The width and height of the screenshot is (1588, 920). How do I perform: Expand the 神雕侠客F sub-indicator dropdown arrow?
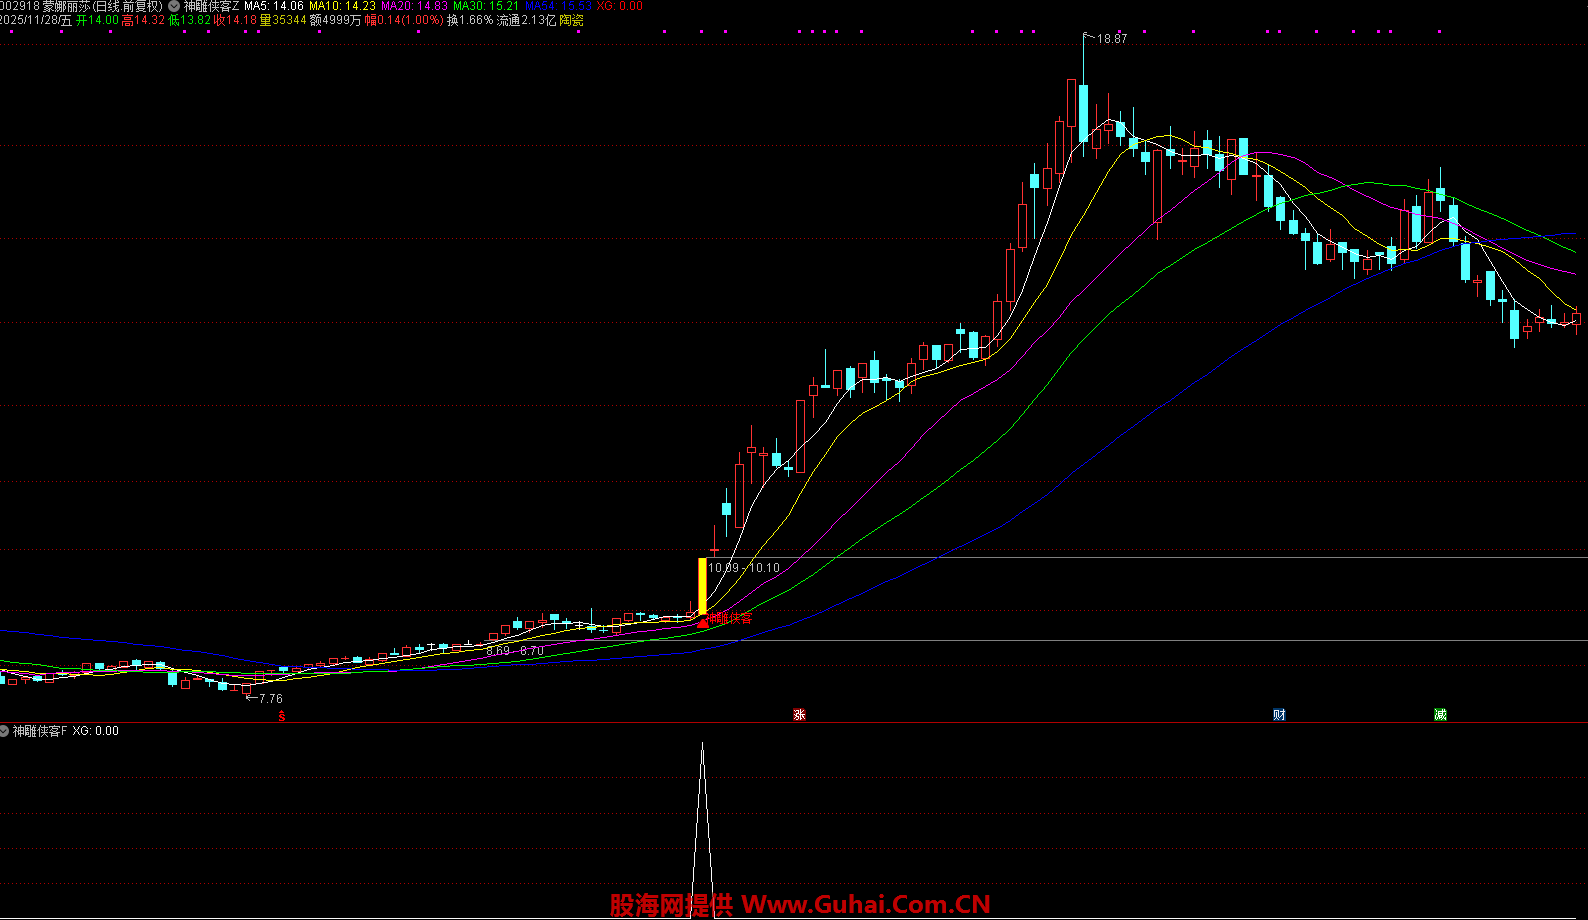5,731
